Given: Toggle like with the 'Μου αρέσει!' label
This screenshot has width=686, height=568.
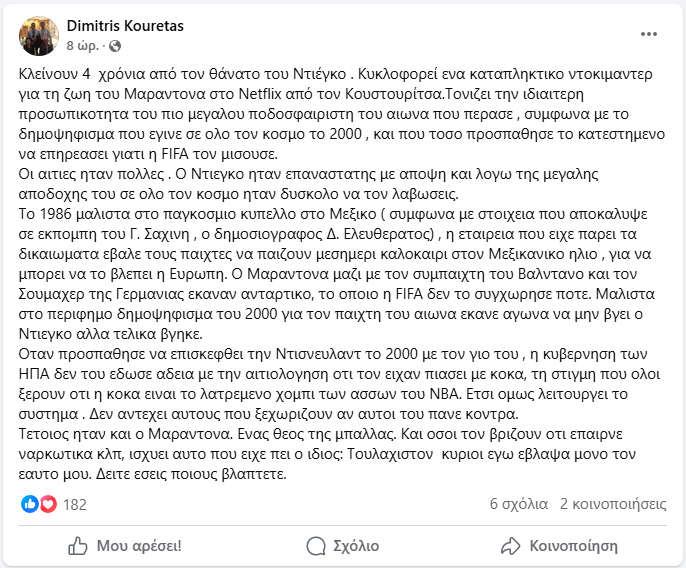Looking at the screenshot, I should tap(139, 545).
